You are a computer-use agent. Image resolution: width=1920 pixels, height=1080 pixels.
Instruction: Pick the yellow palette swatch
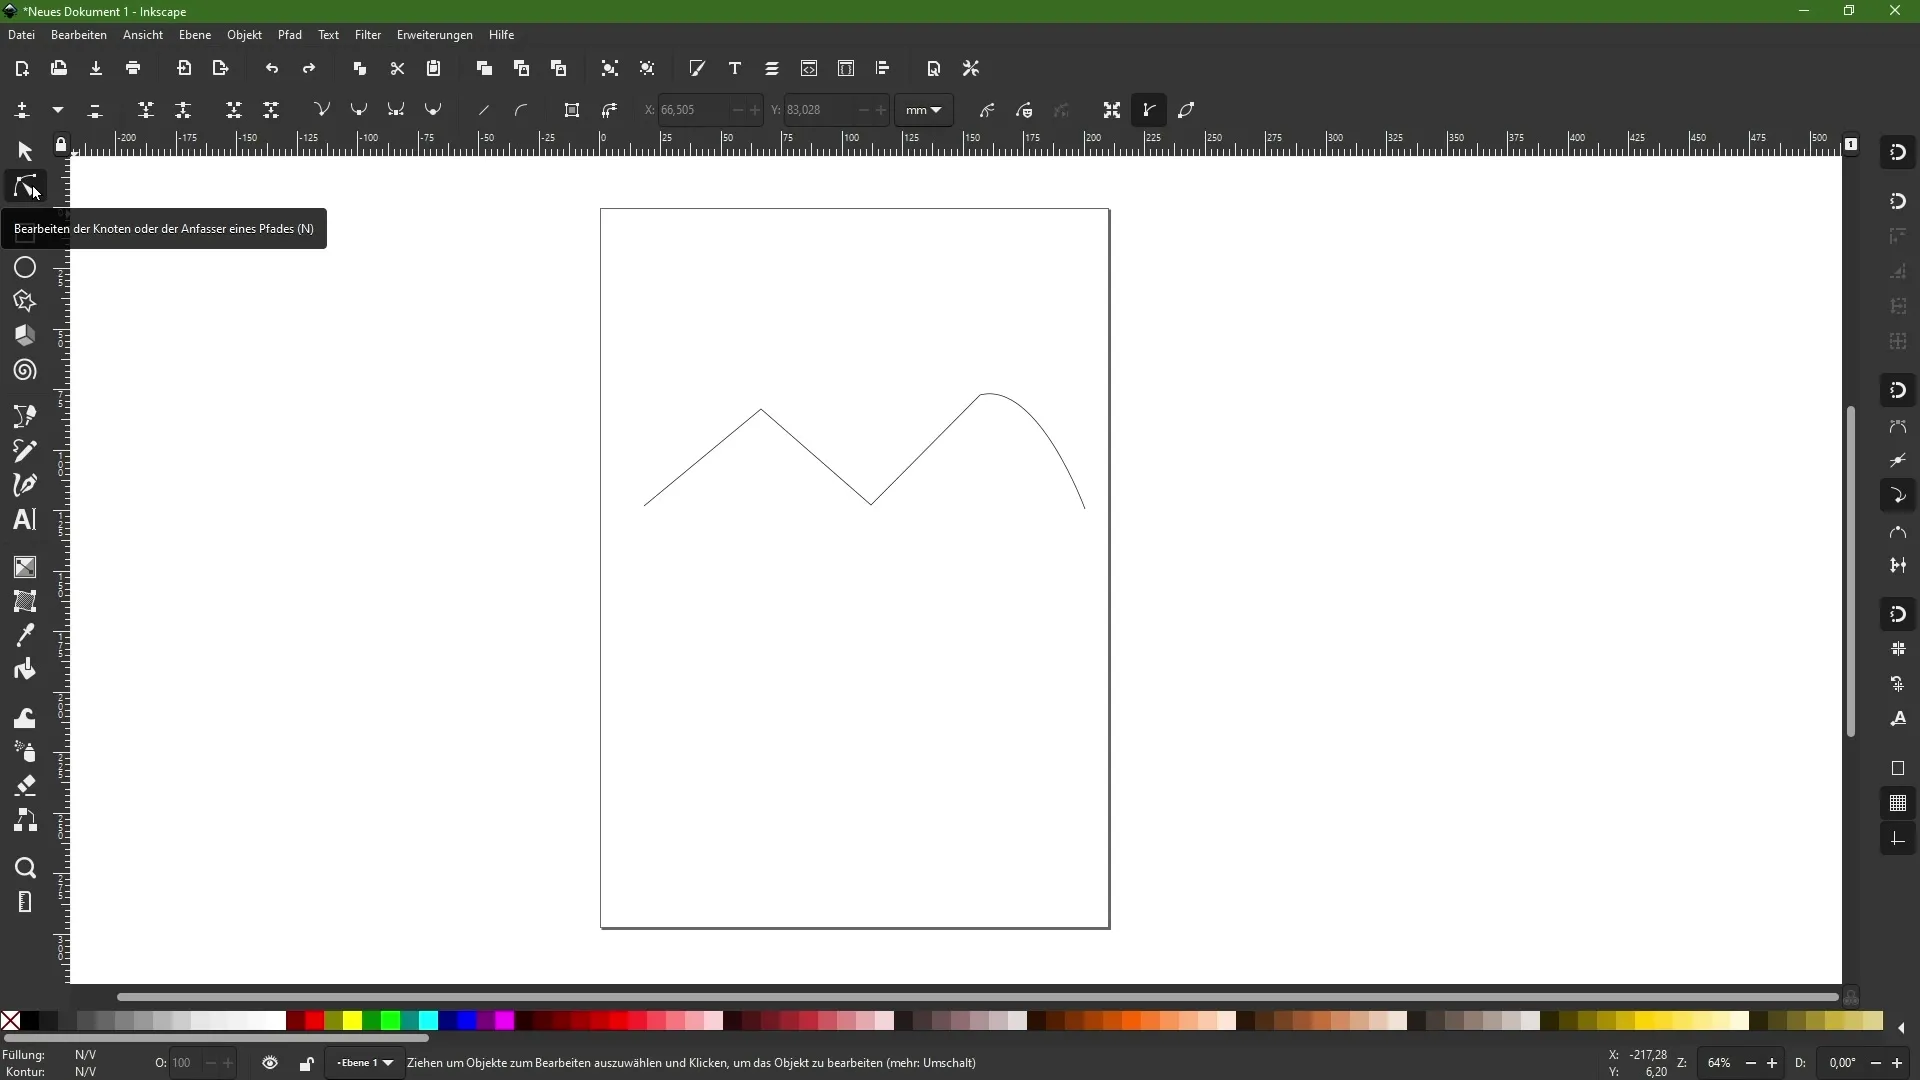pyautogui.click(x=352, y=1021)
